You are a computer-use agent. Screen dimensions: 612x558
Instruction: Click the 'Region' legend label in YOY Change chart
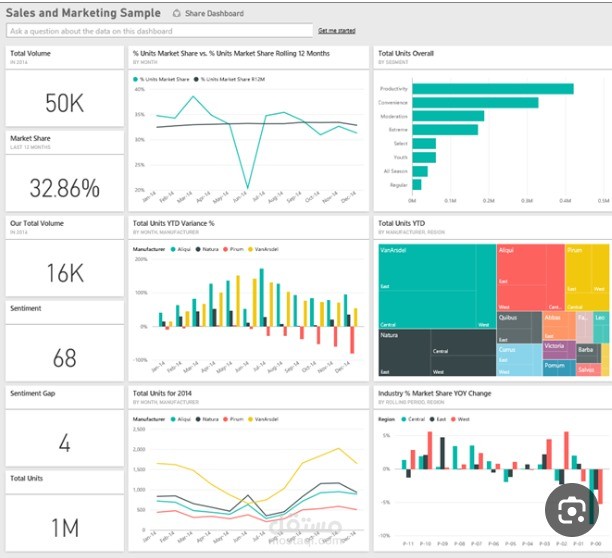[386, 419]
